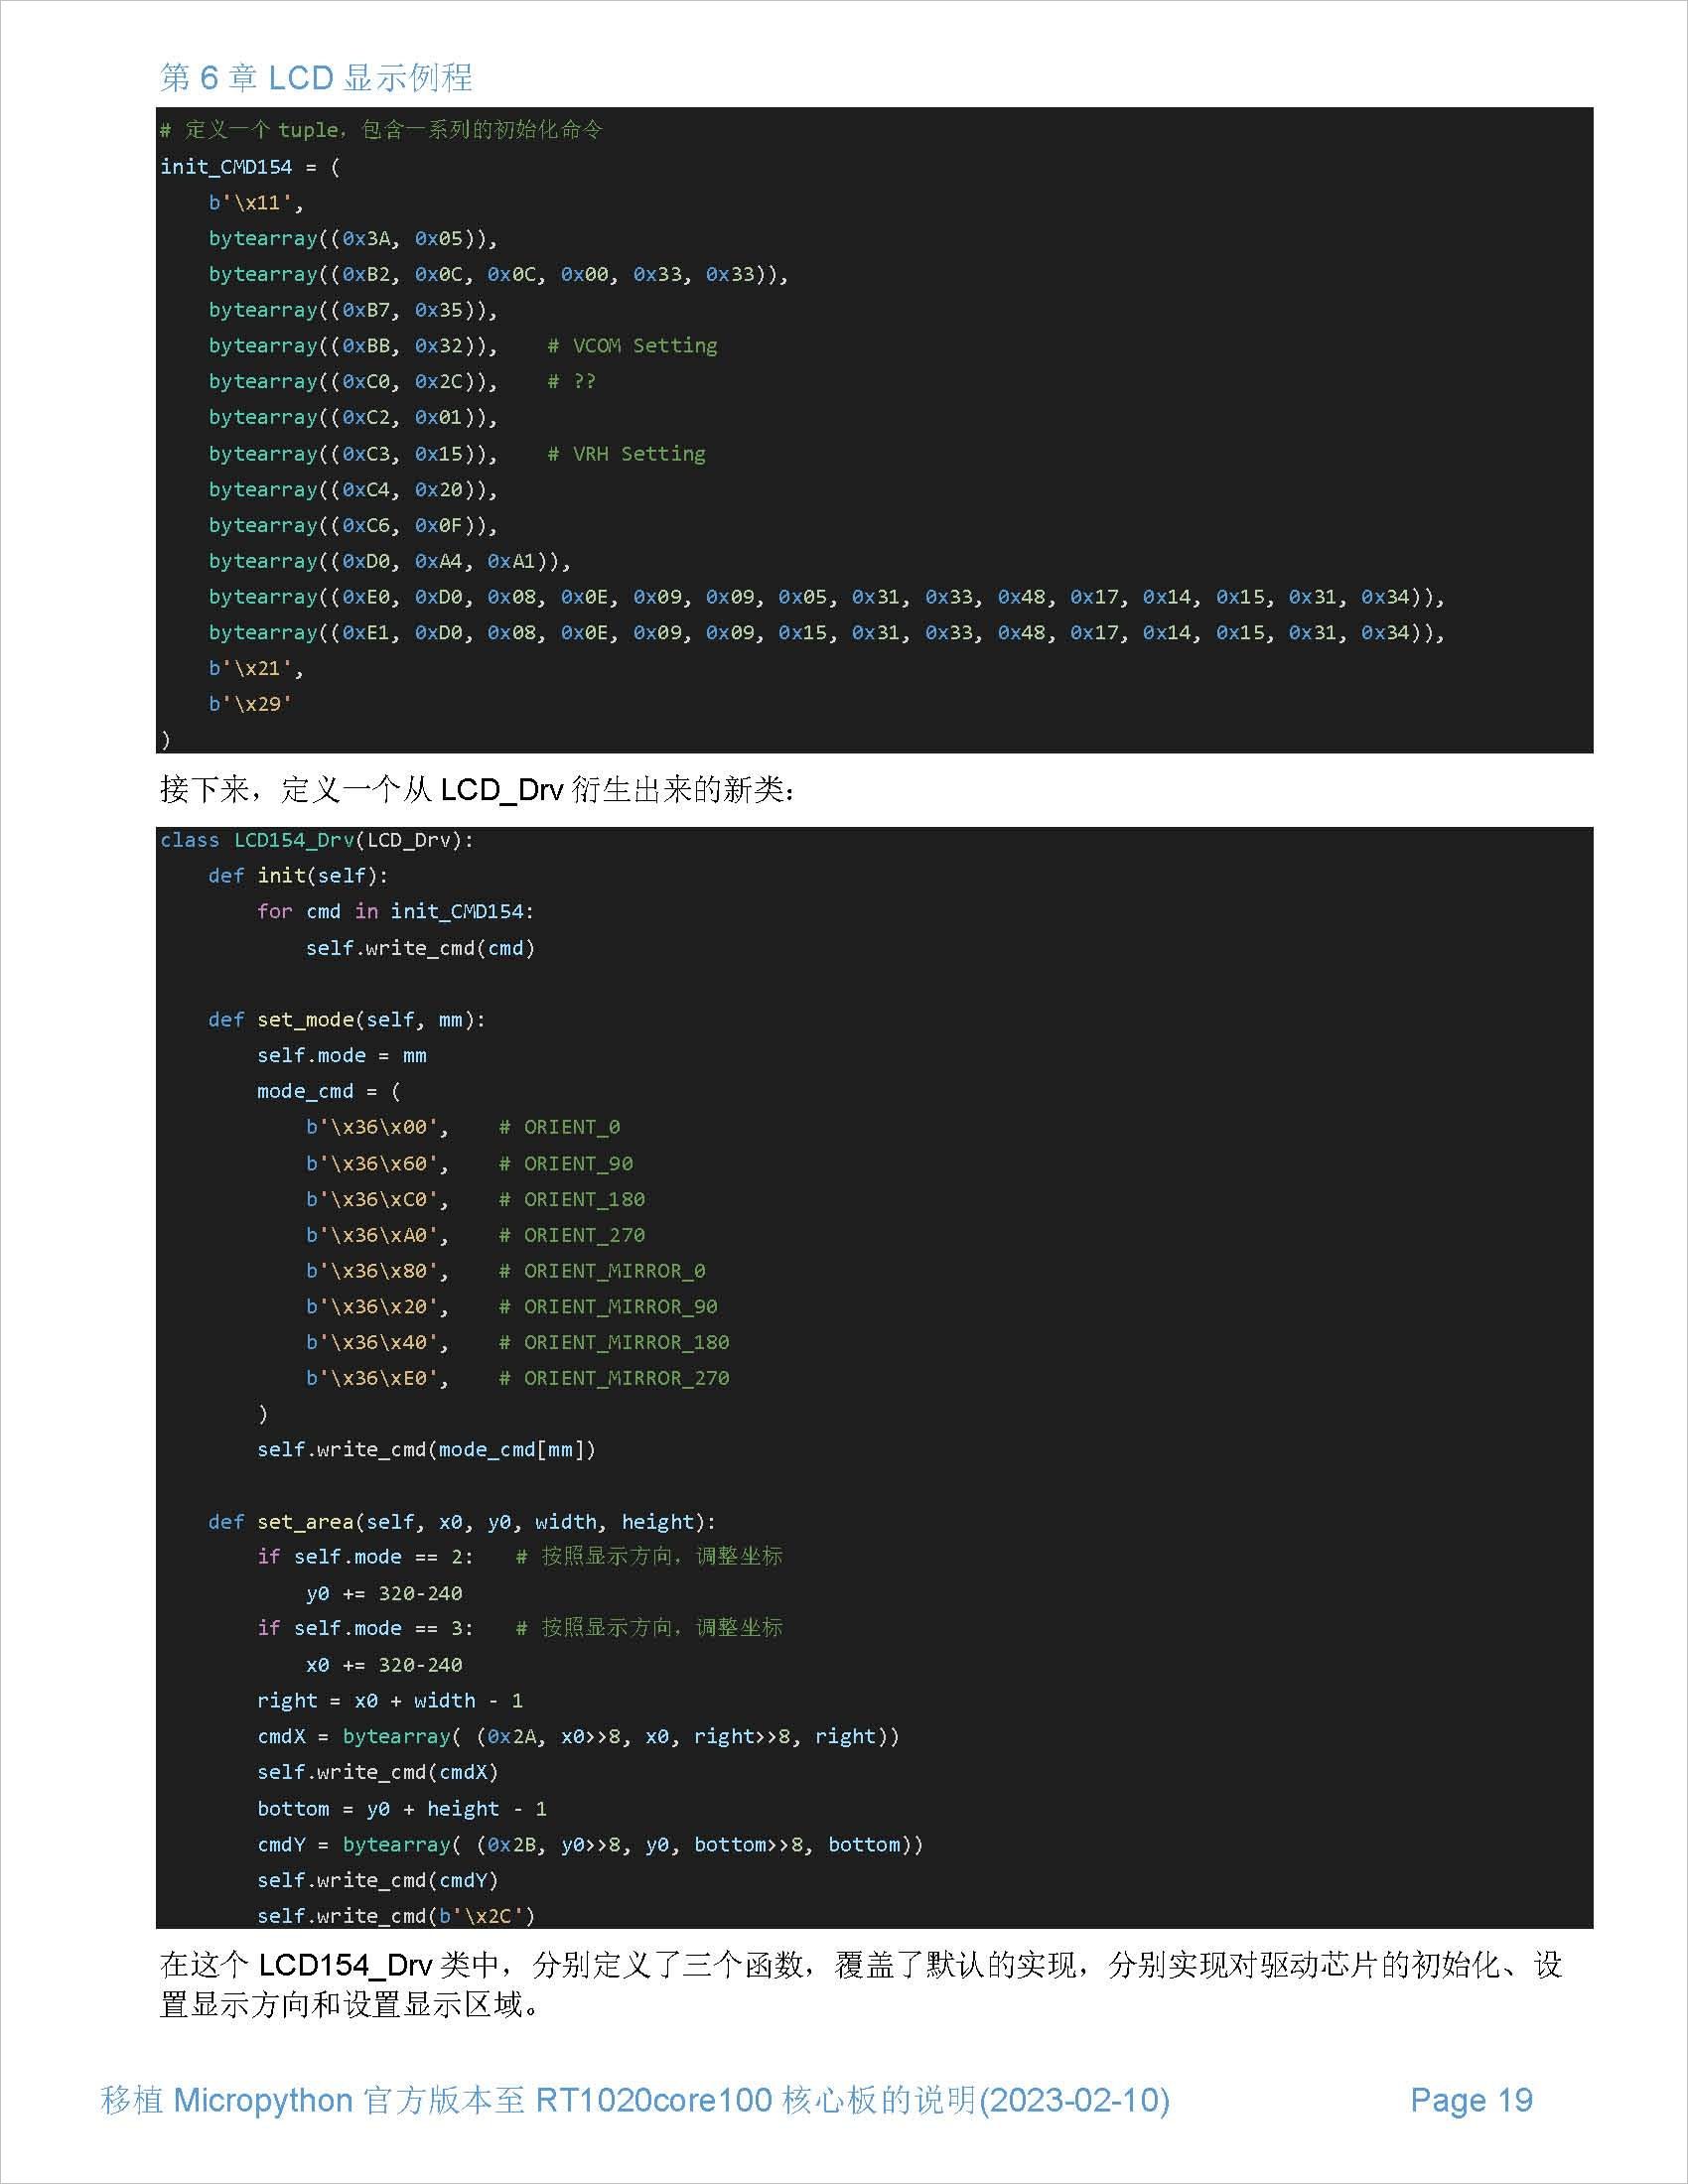The height and width of the screenshot is (2184, 1688).
Task: Click the def init(self) line
Action: 323,875
